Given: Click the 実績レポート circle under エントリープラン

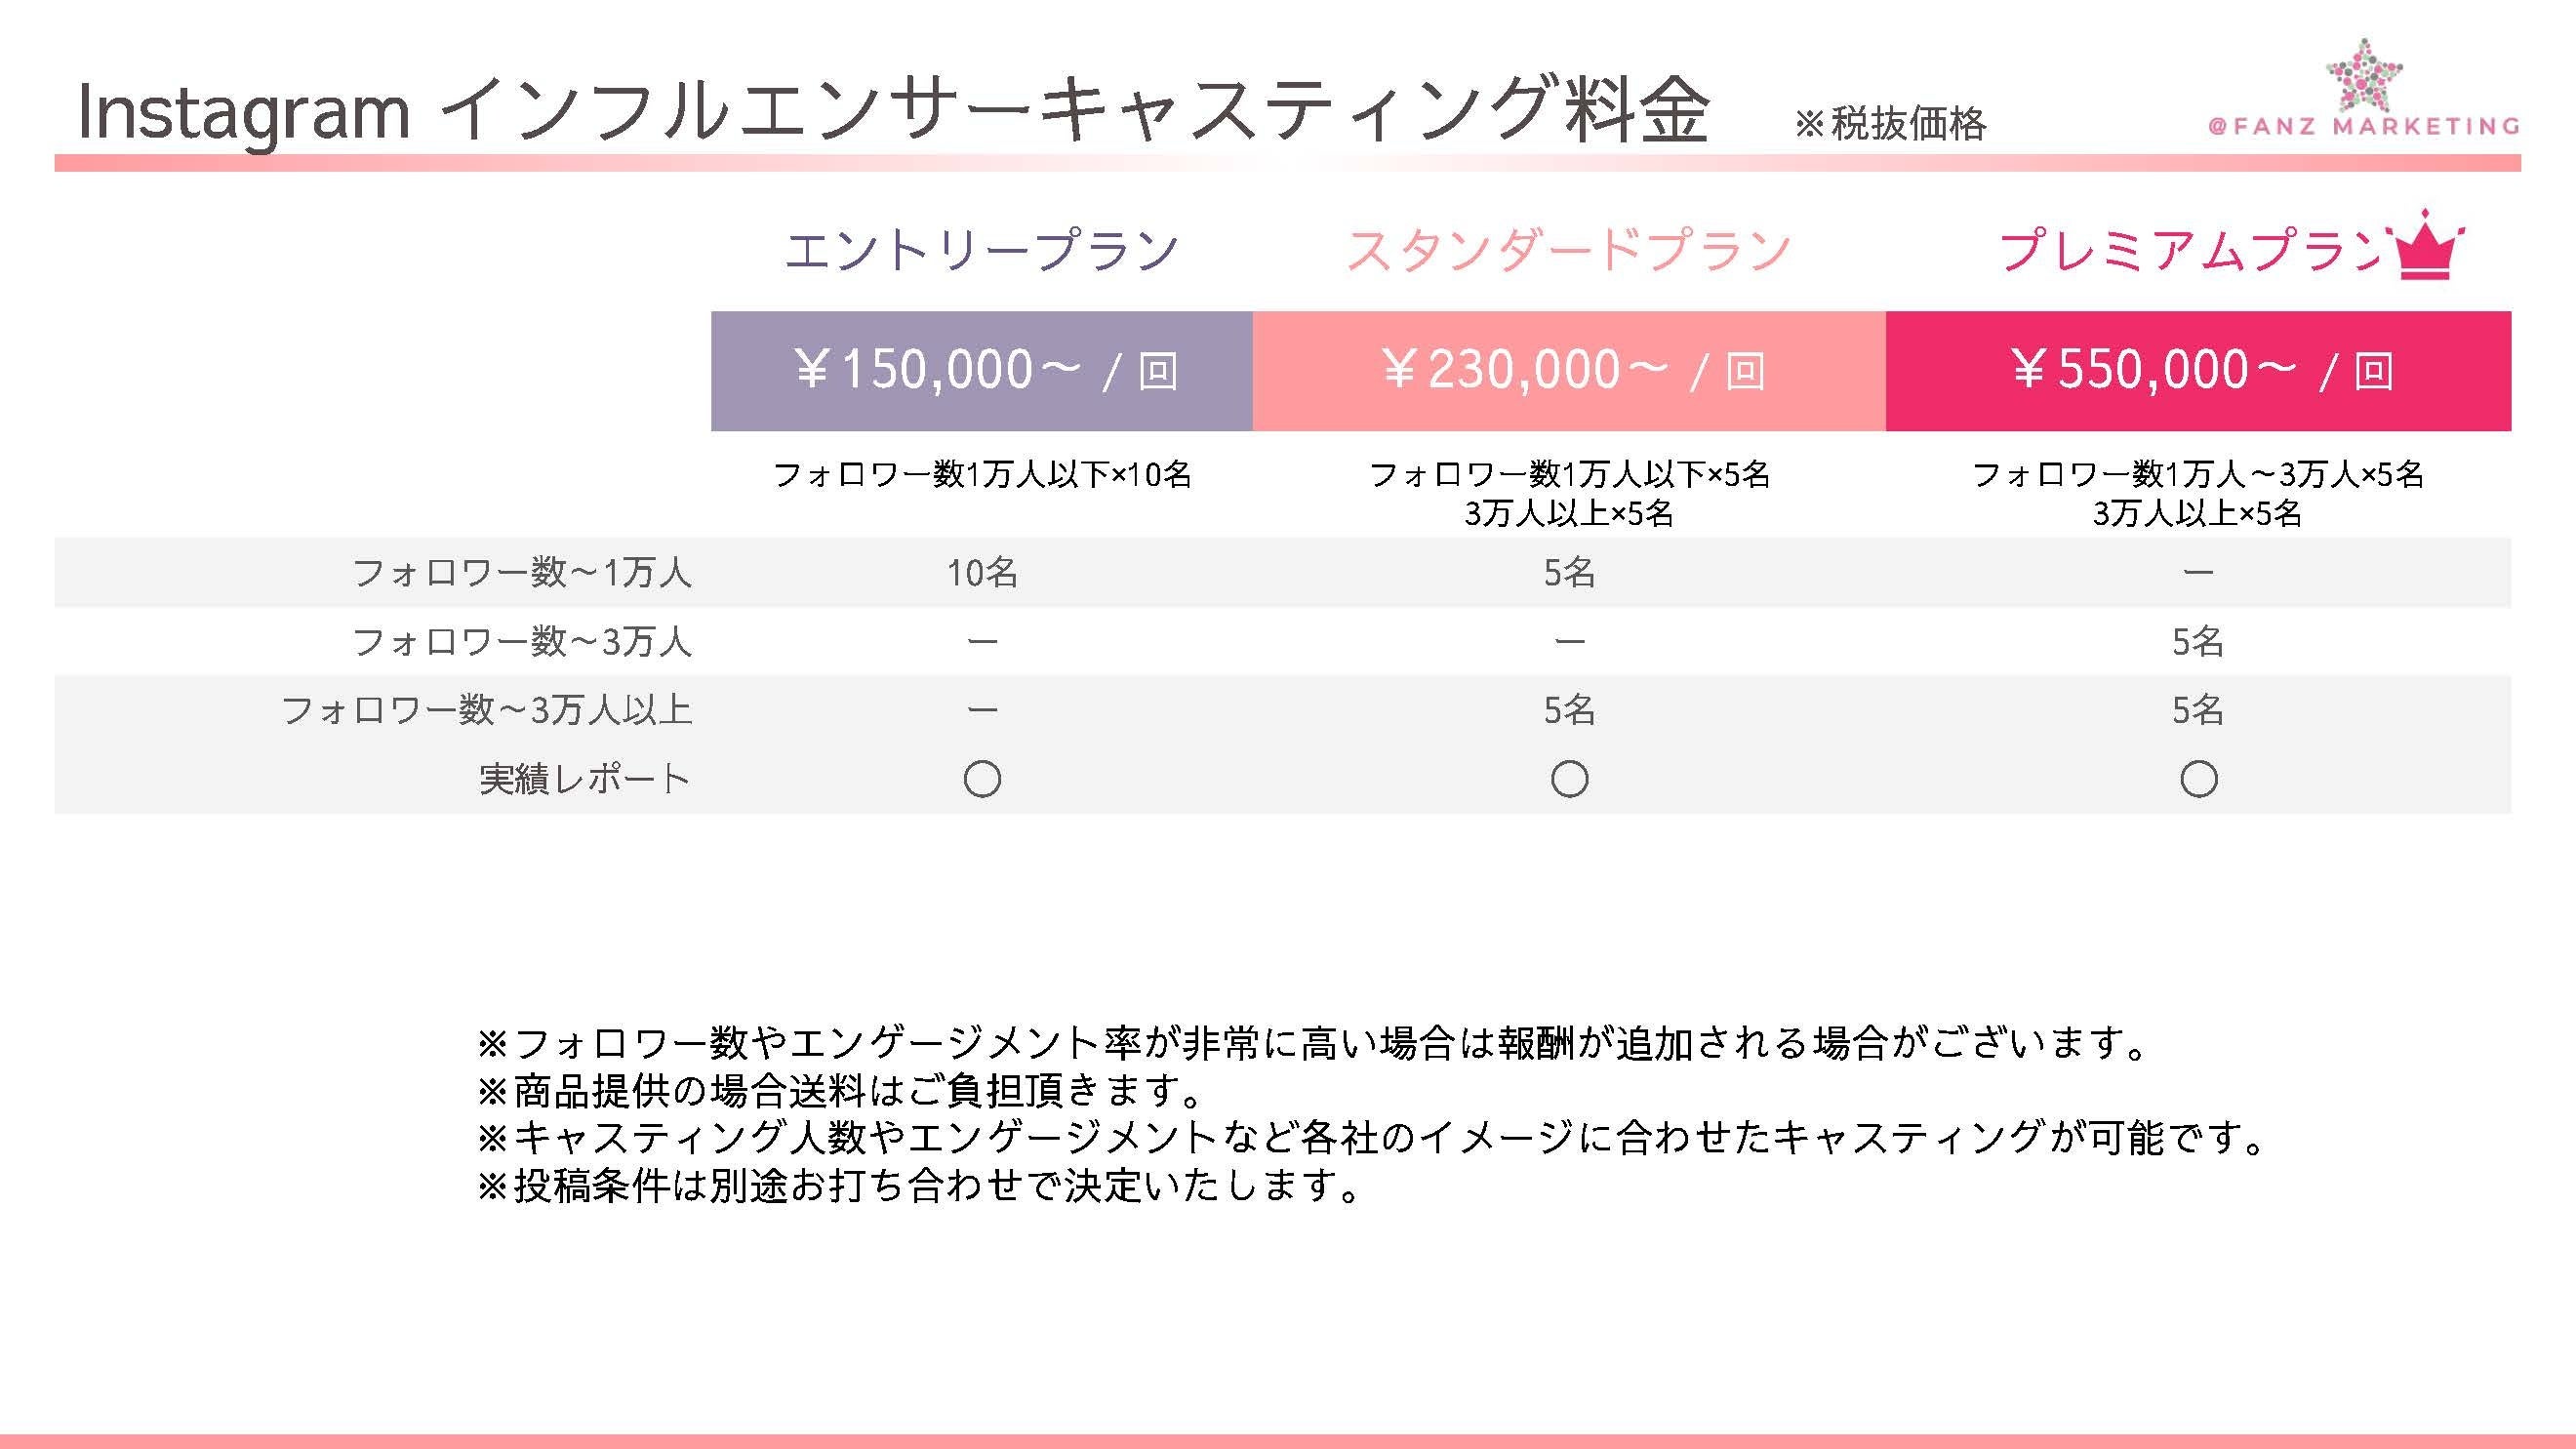Looking at the screenshot, I should click(x=982, y=779).
